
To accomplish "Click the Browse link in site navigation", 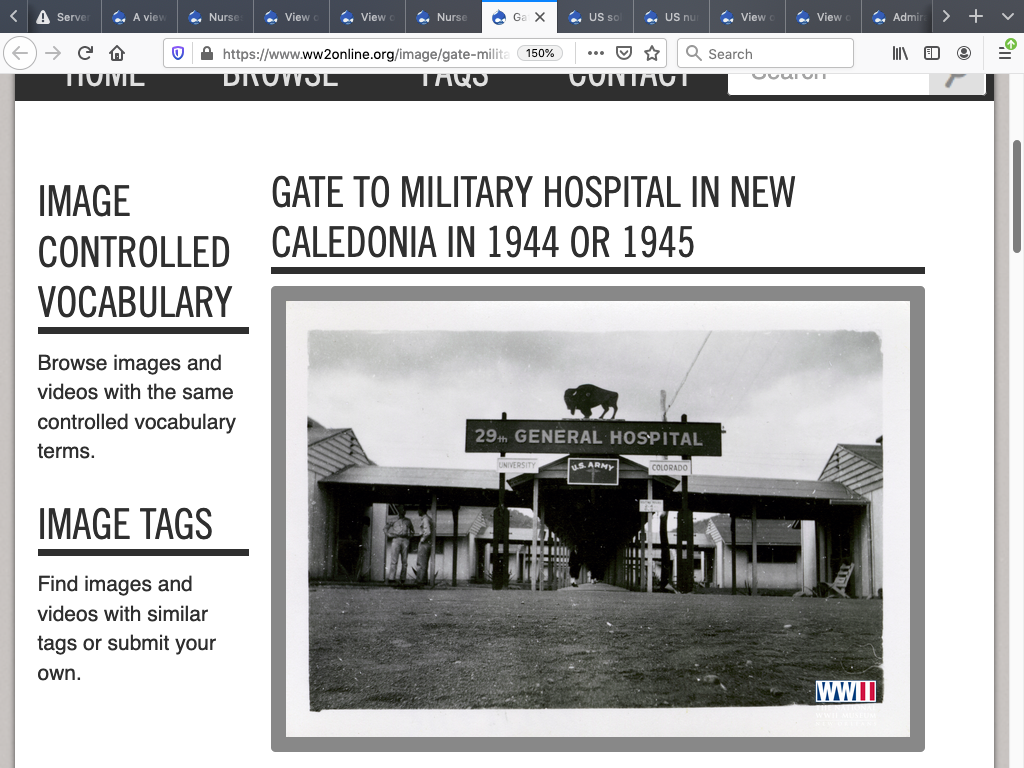I will (280, 78).
